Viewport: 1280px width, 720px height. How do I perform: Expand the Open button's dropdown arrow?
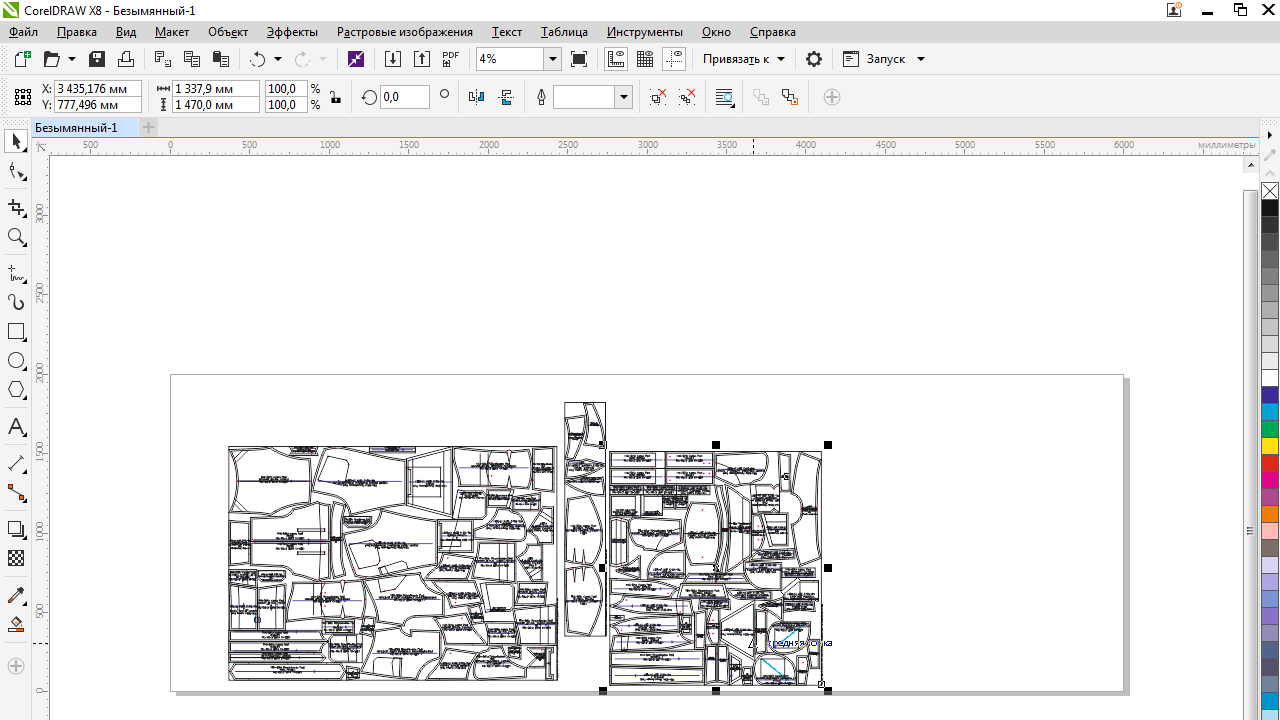[72, 59]
